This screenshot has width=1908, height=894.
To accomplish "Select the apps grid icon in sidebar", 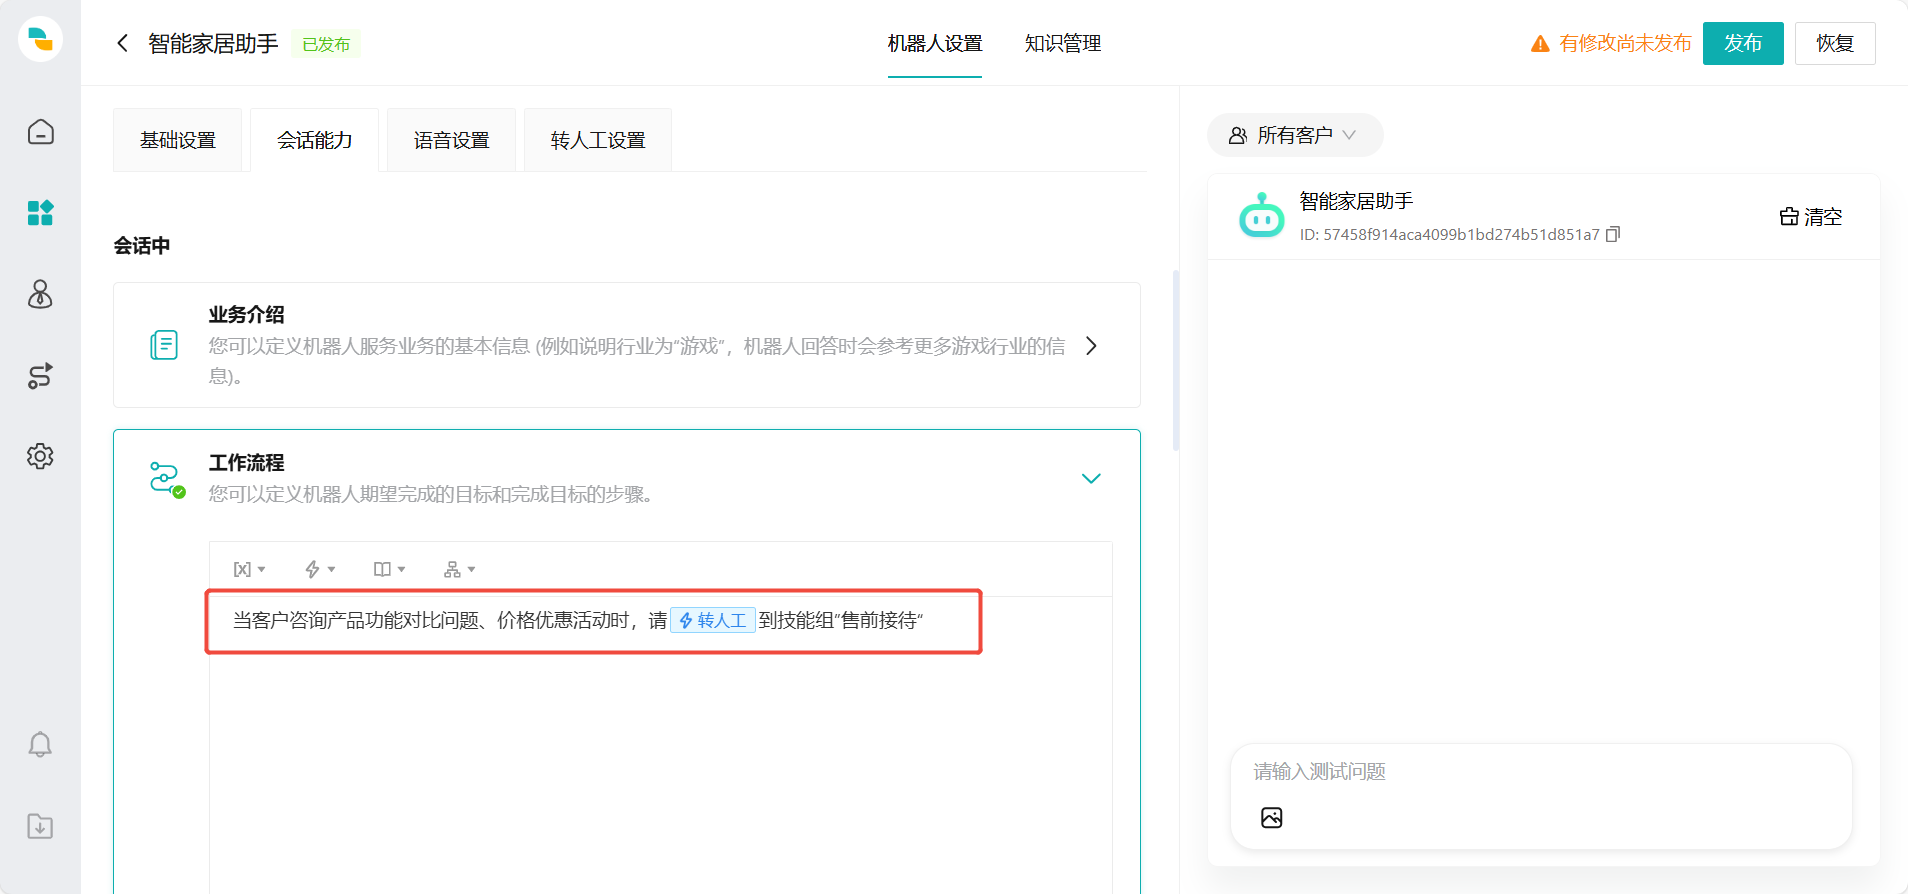I will 40,213.
